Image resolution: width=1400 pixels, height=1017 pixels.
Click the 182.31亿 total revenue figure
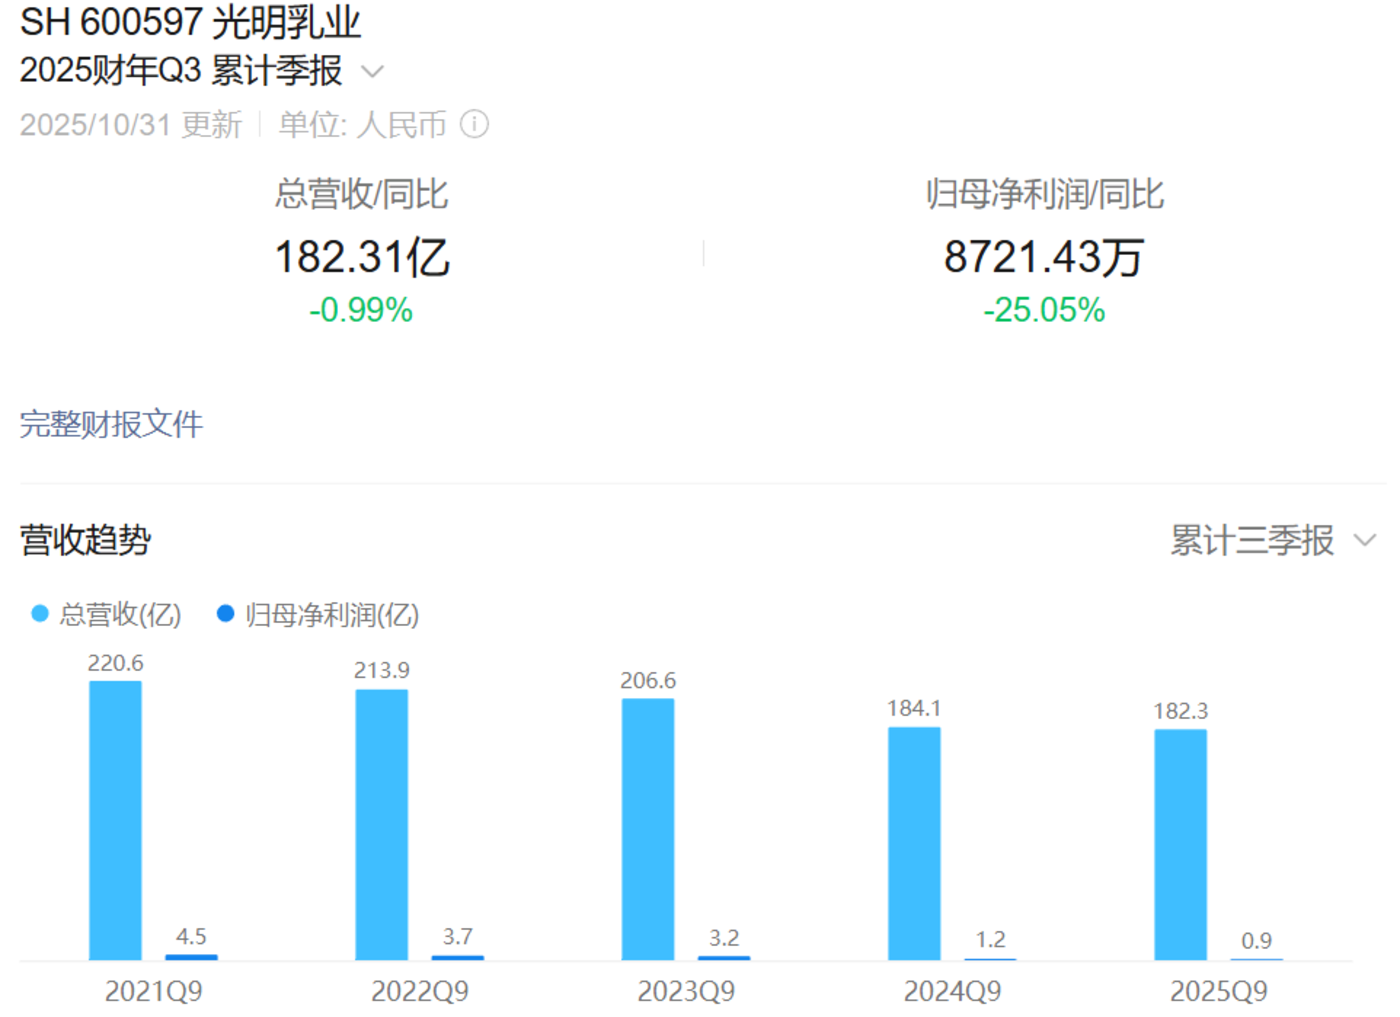pyautogui.click(x=362, y=257)
